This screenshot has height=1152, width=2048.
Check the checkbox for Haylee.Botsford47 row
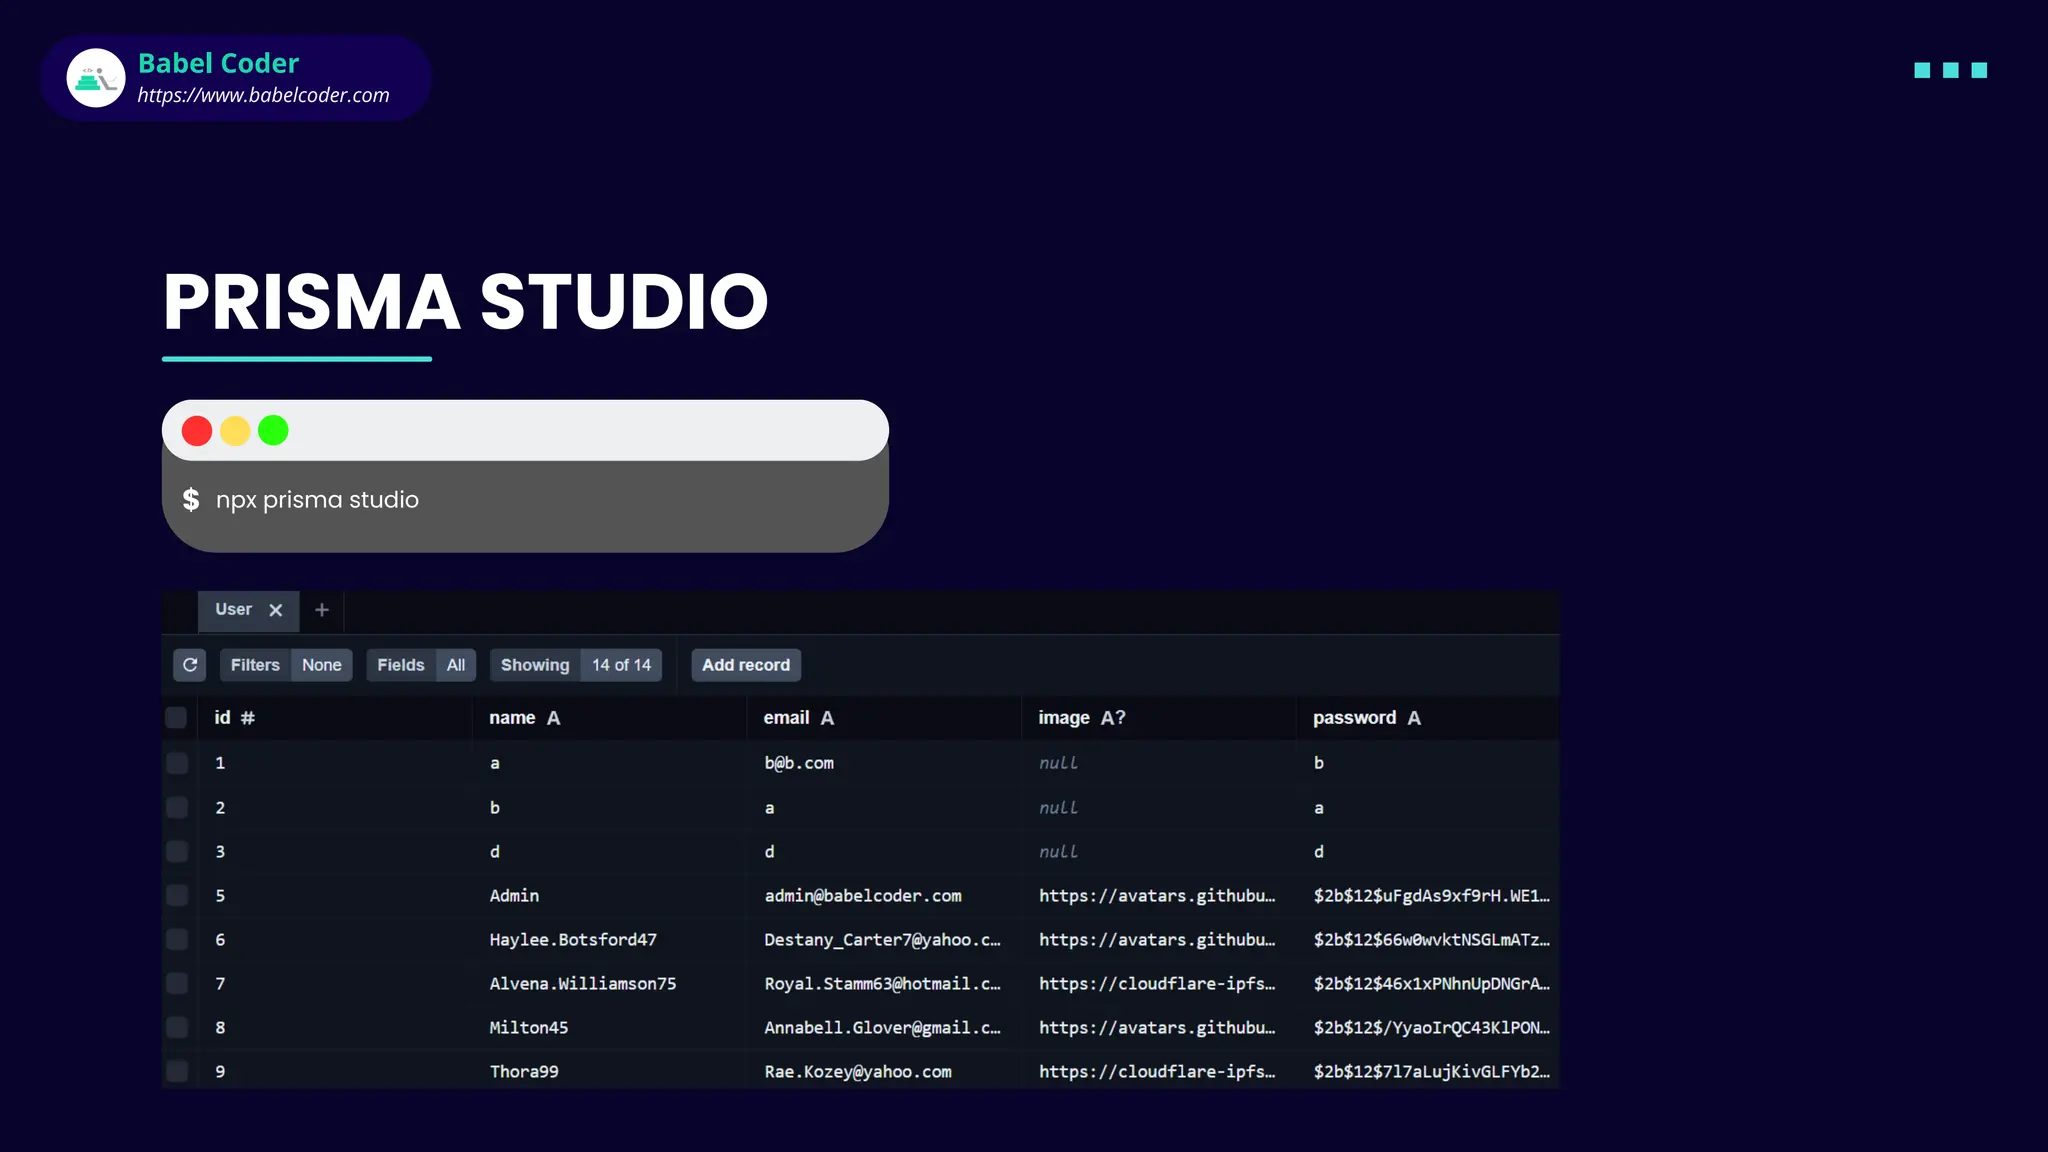[177, 939]
